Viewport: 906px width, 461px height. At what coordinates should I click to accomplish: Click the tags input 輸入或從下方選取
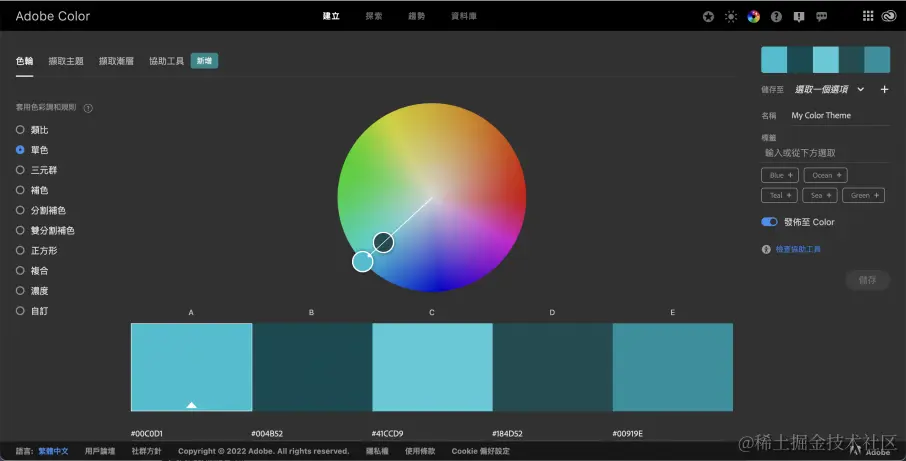pyautogui.click(x=825, y=153)
